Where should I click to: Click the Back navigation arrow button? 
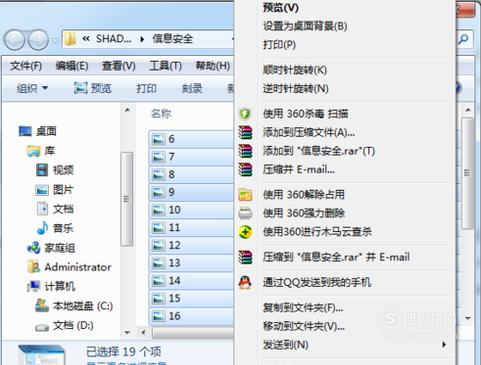14,40
